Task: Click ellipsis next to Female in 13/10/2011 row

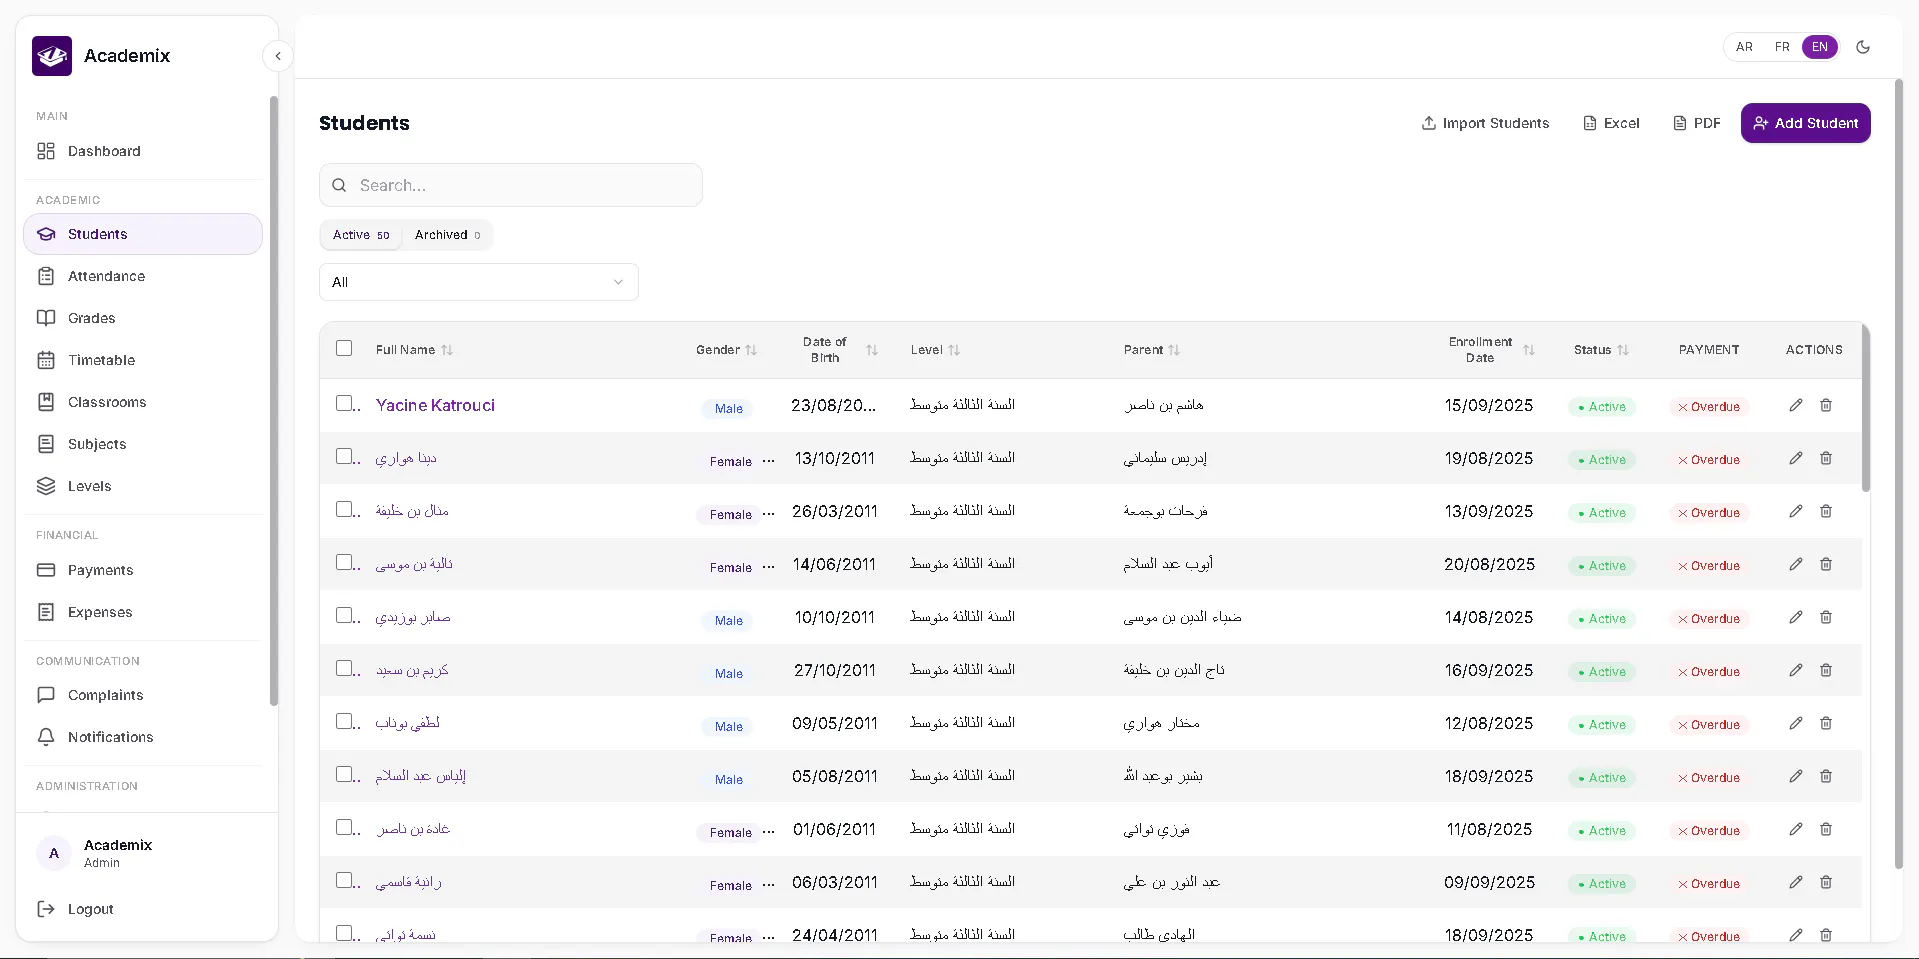Action: pyautogui.click(x=768, y=461)
